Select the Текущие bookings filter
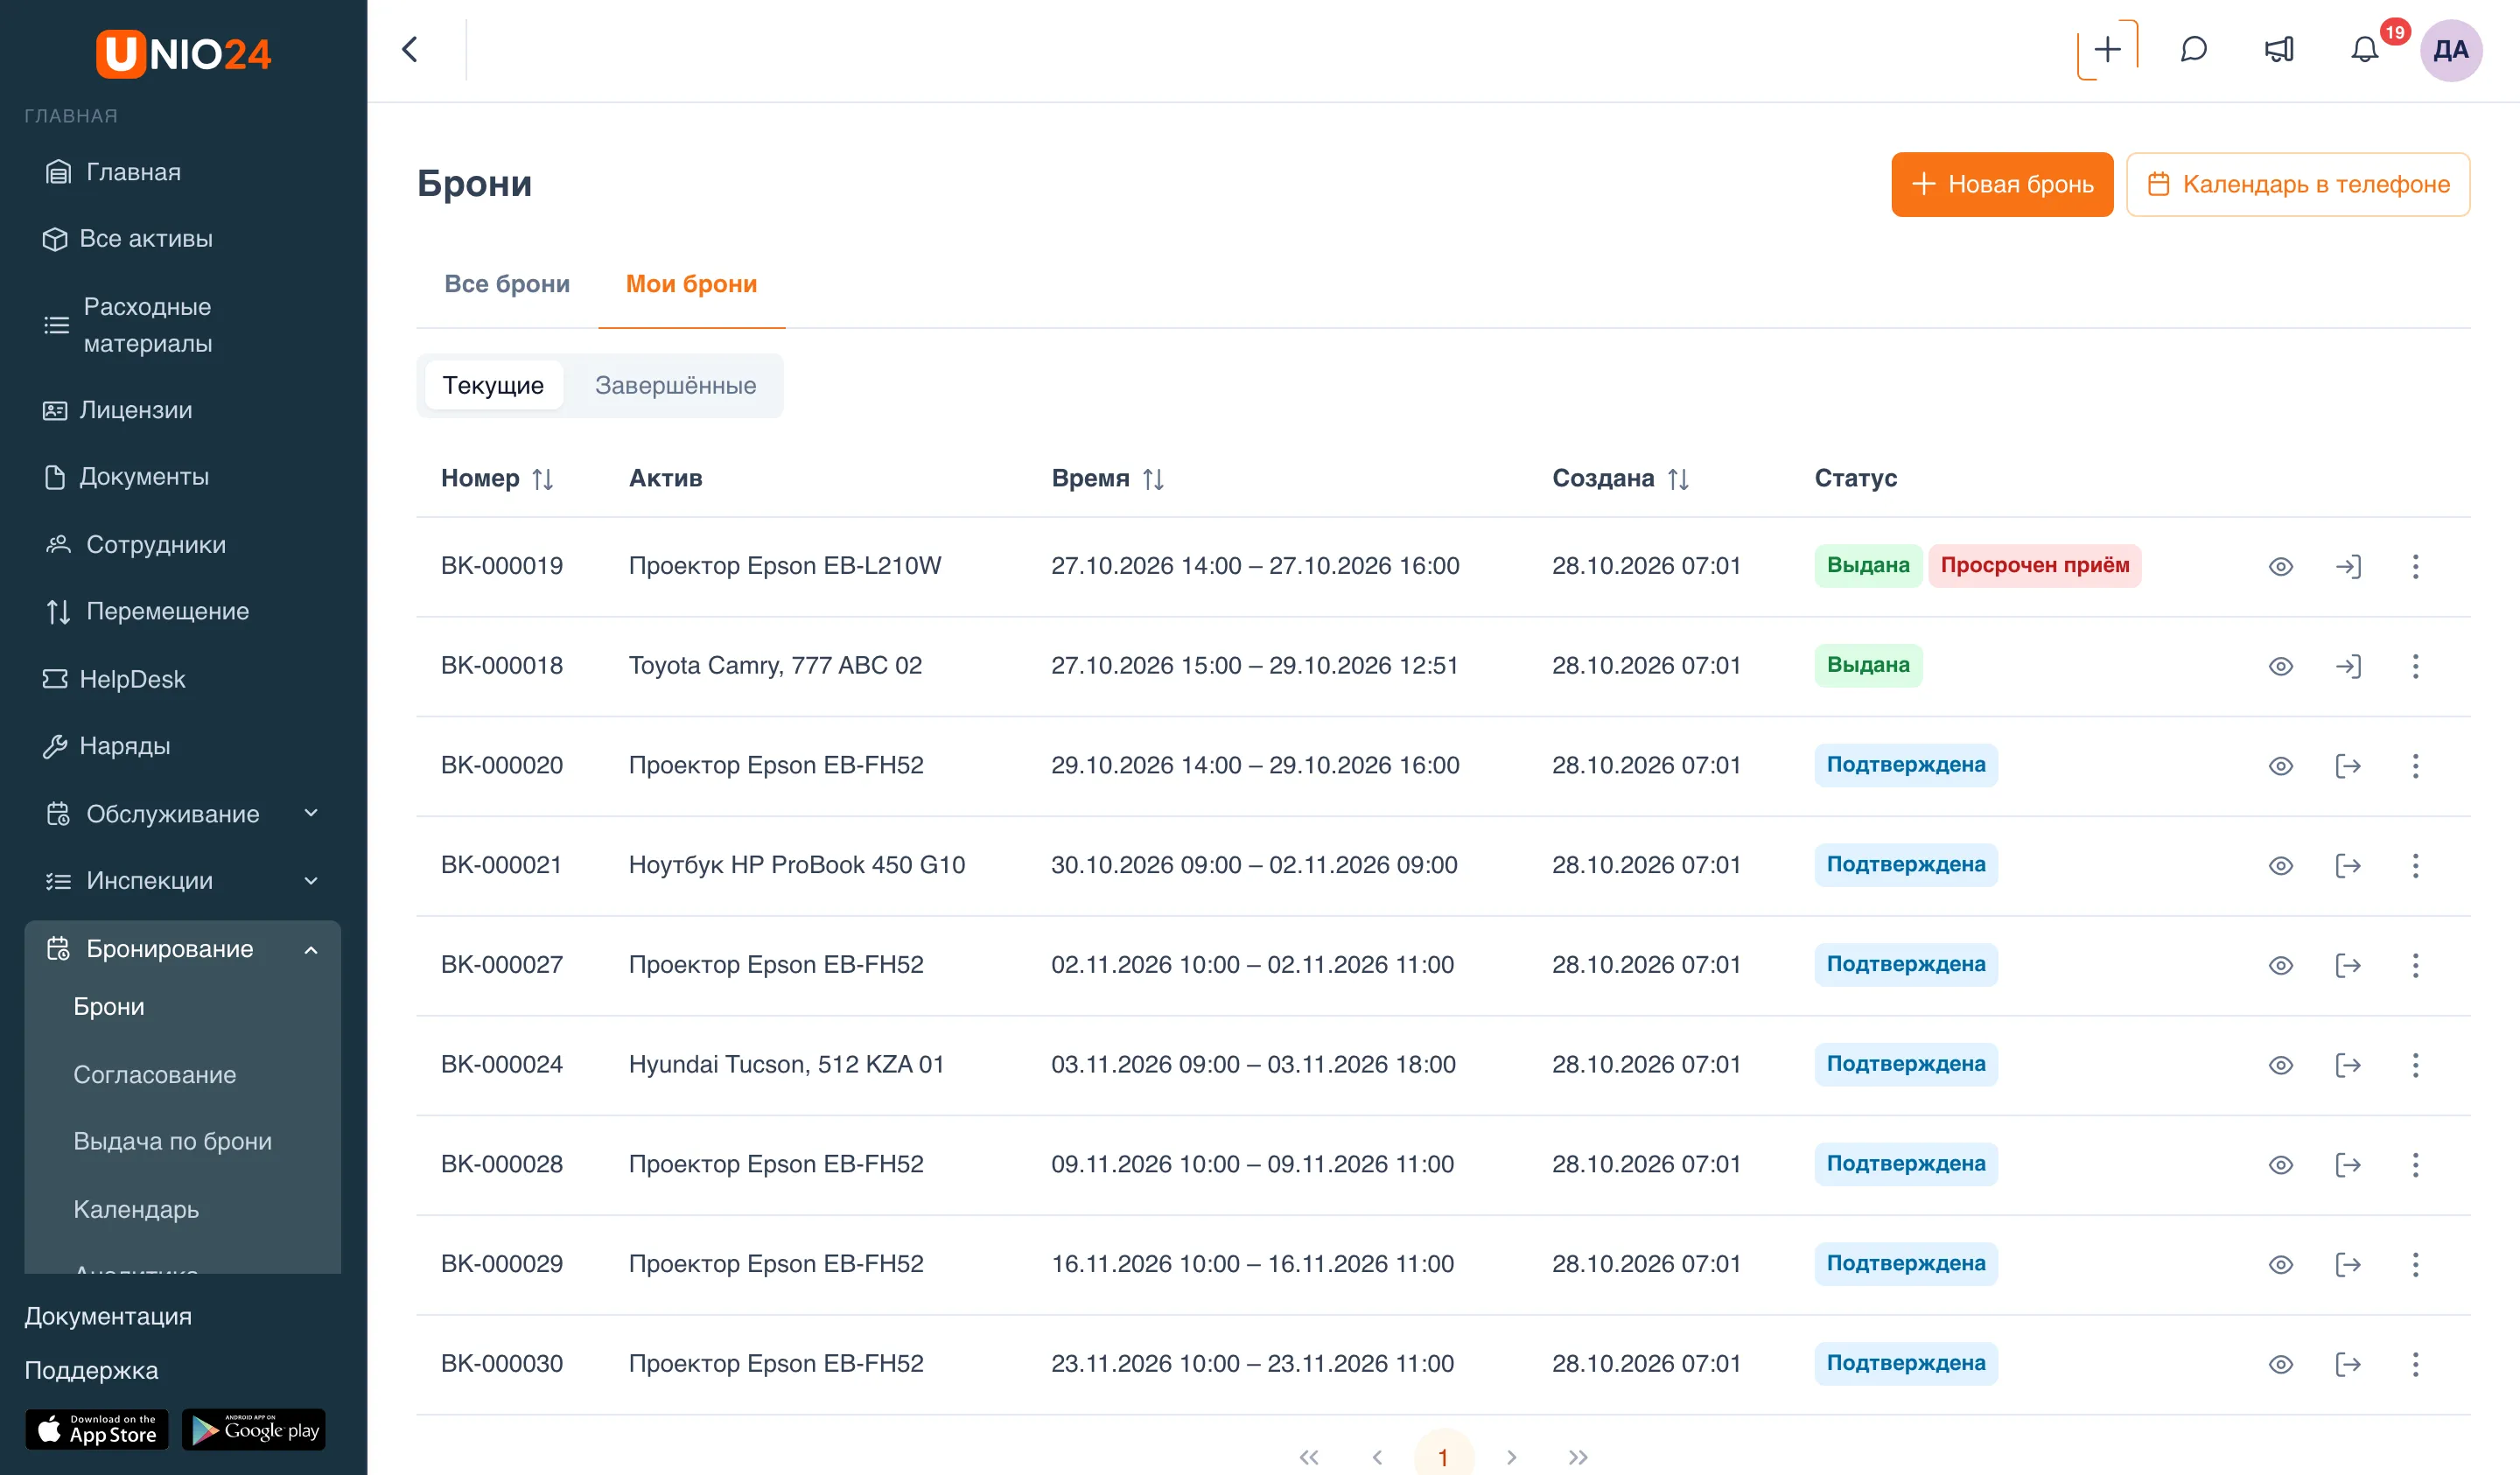 493,386
